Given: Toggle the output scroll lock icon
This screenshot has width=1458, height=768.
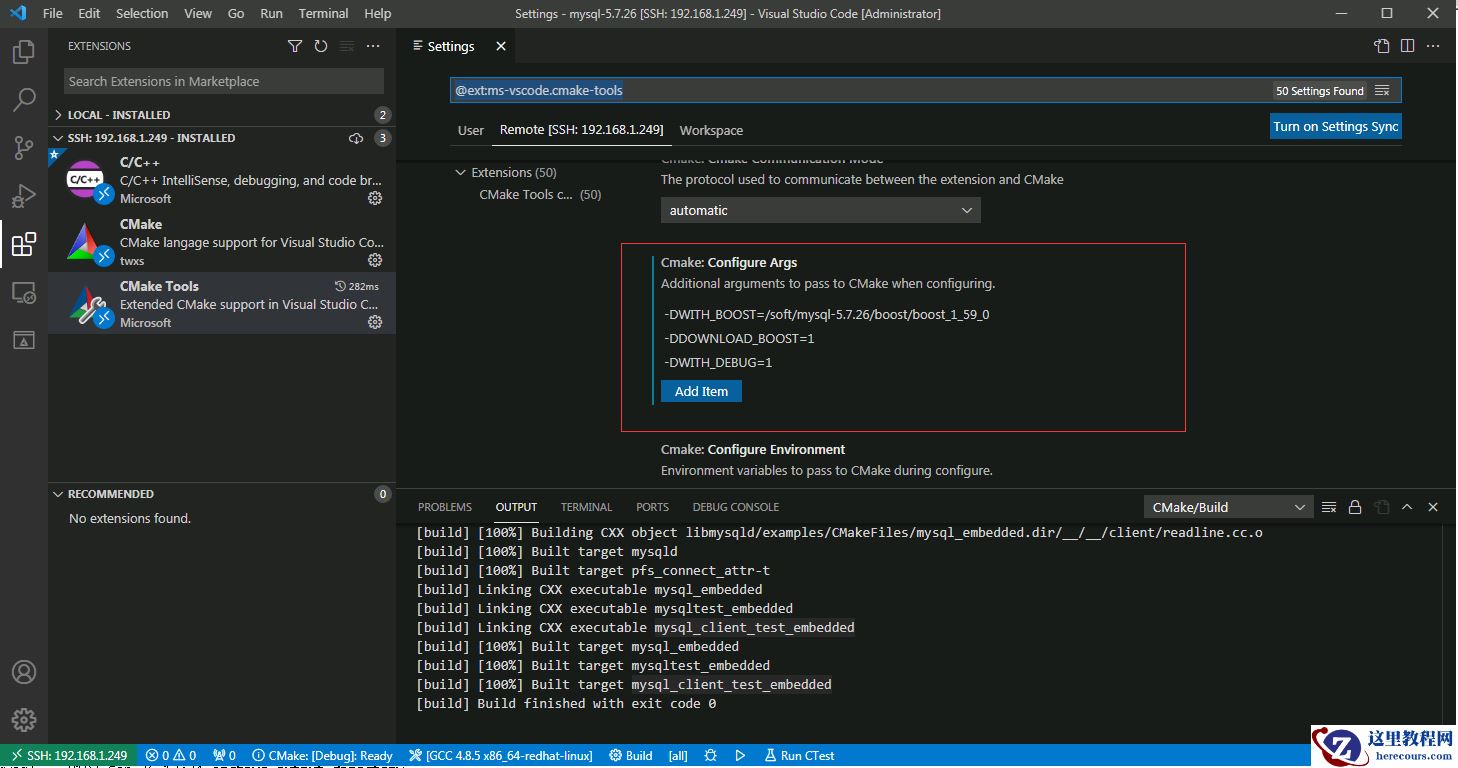Looking at the screenshot, I should [1355, 507].
